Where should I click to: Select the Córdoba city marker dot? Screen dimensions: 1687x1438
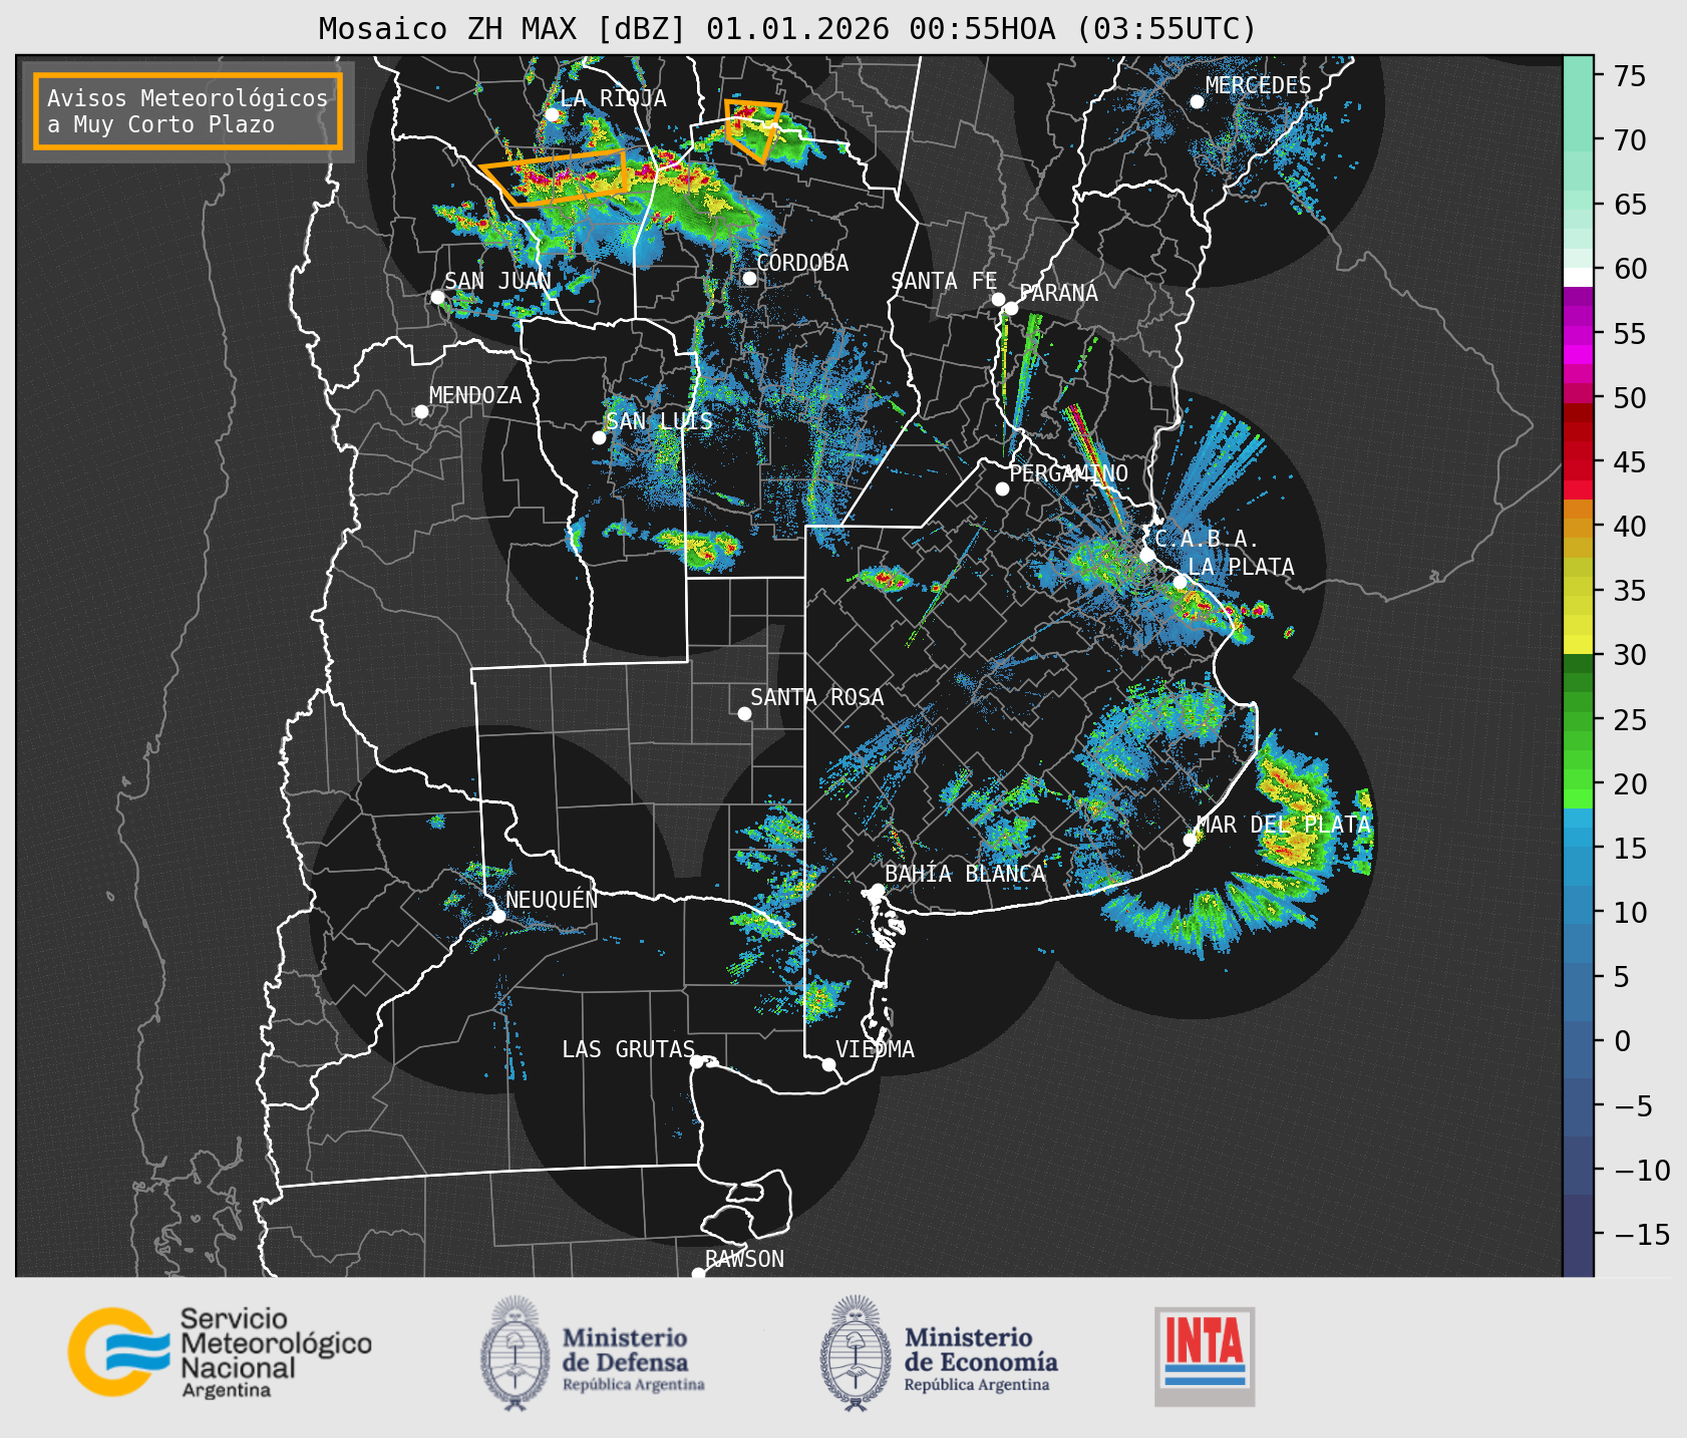pyautogui.click(x=750, y=278)
